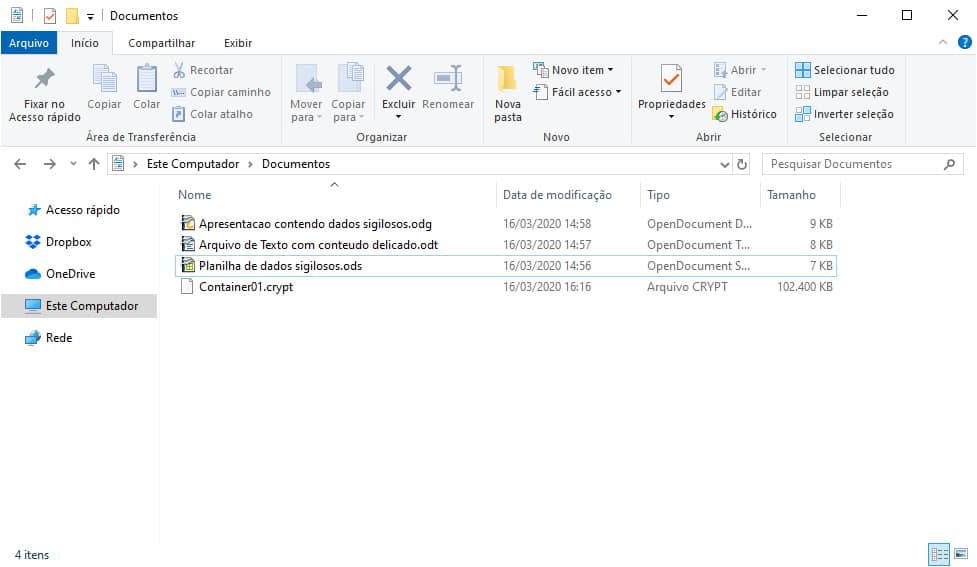Screen dimensions: 977x567
Task: Expand the address bar history dropdown
Action: tap(724, 164)
